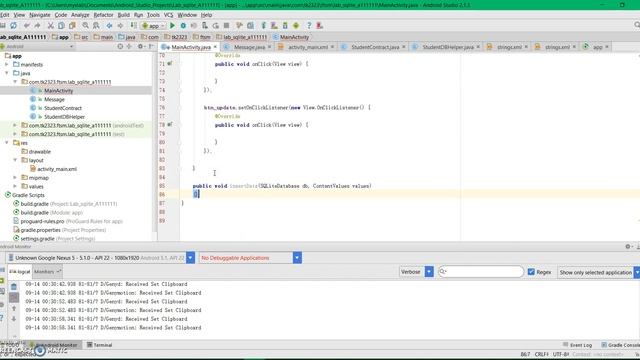Open Replace using the second magnifier icon
The height and width of the screenshot is (360, 640).
(96, 26)
